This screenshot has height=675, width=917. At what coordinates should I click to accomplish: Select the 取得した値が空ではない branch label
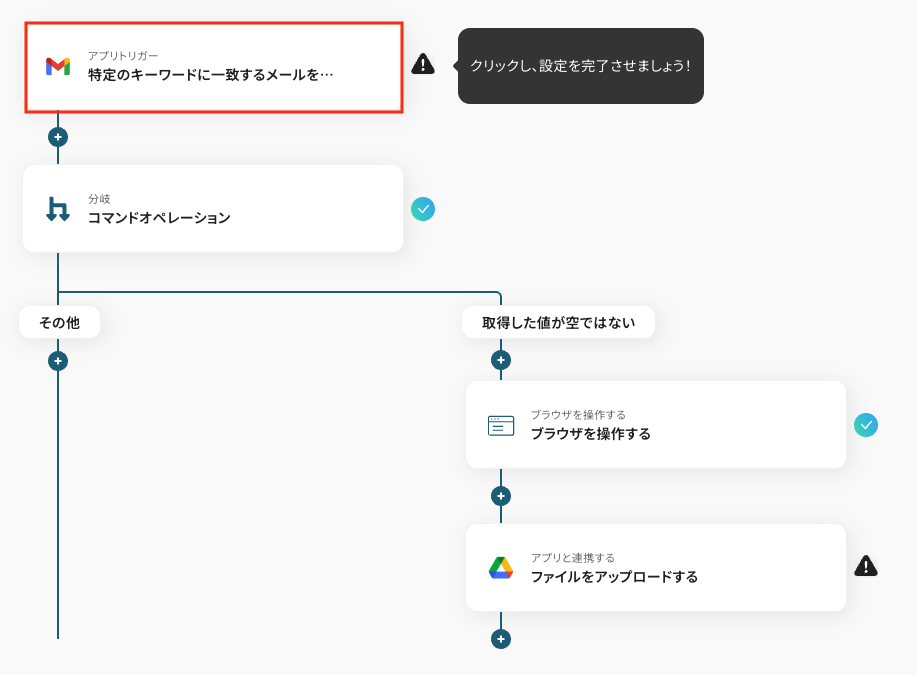(x=558, y=323)
